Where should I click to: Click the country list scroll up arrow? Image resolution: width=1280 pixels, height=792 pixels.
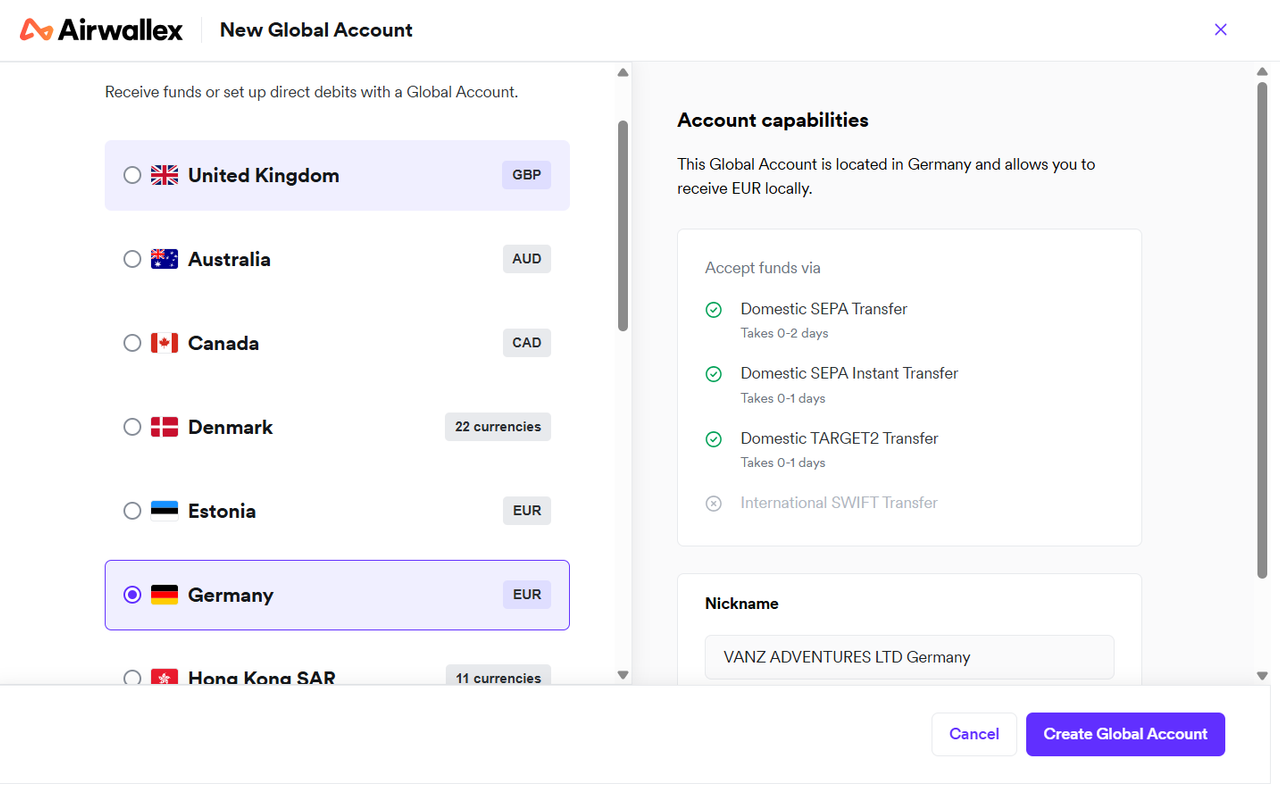tap(623, 72)
